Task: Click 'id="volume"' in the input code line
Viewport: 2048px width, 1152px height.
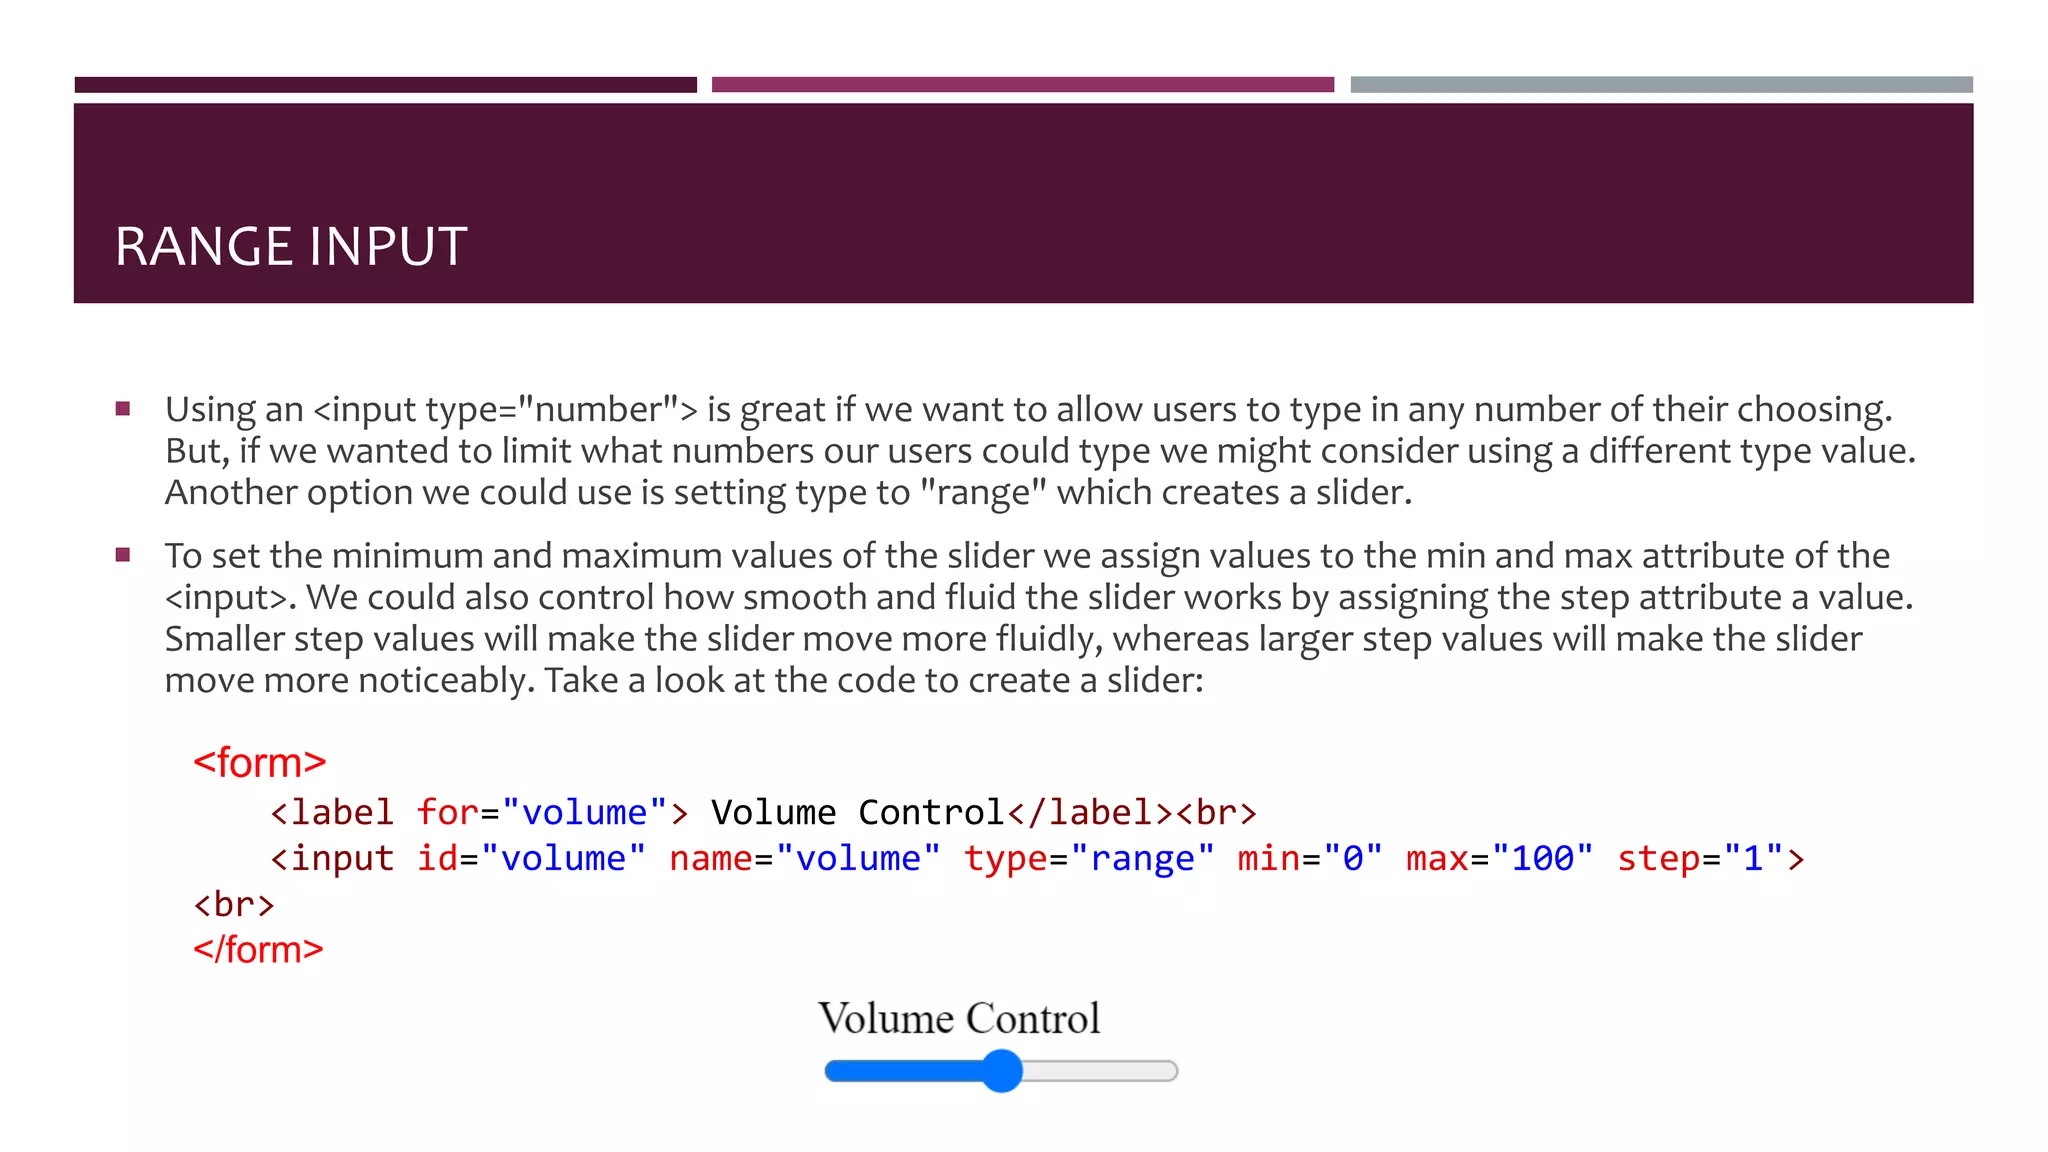Action: (531, 858)
